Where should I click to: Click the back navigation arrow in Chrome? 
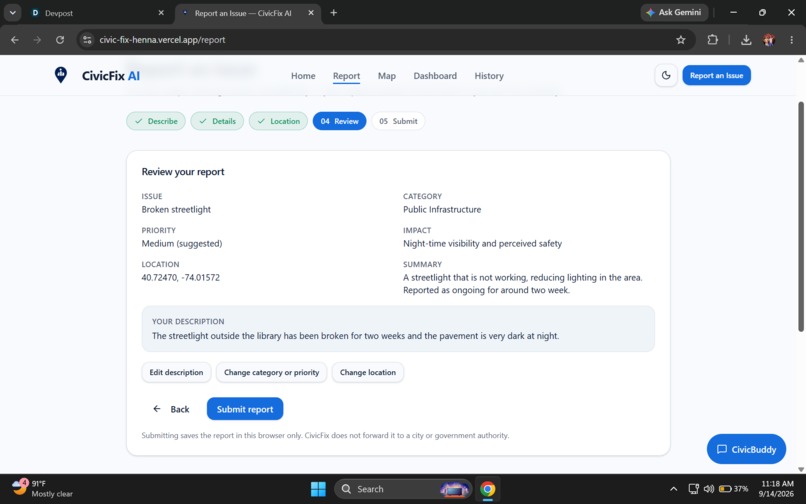pos(15,40)
